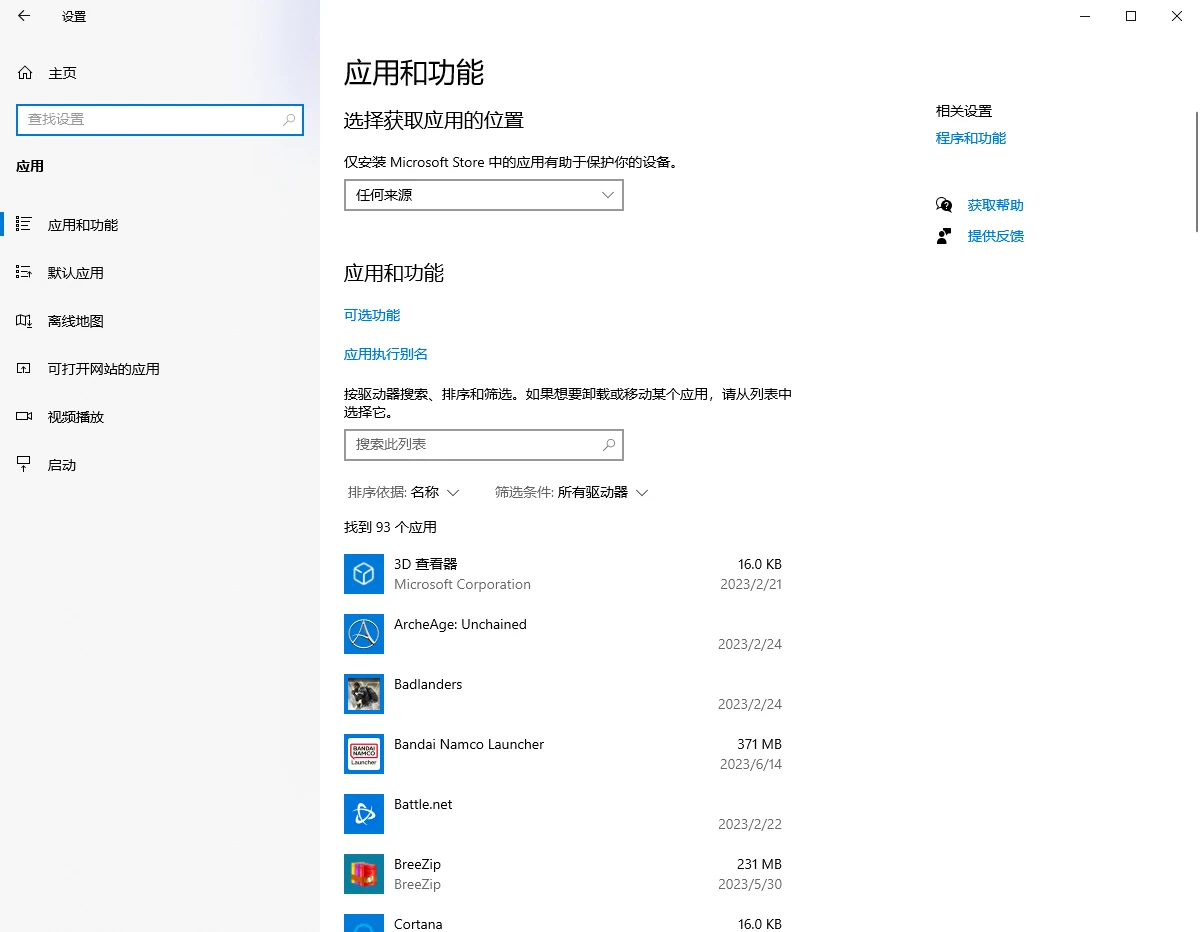Select the BreeZip app icon
The image size is (1200, 932).
pyautogui.click(x=363, y=874)
